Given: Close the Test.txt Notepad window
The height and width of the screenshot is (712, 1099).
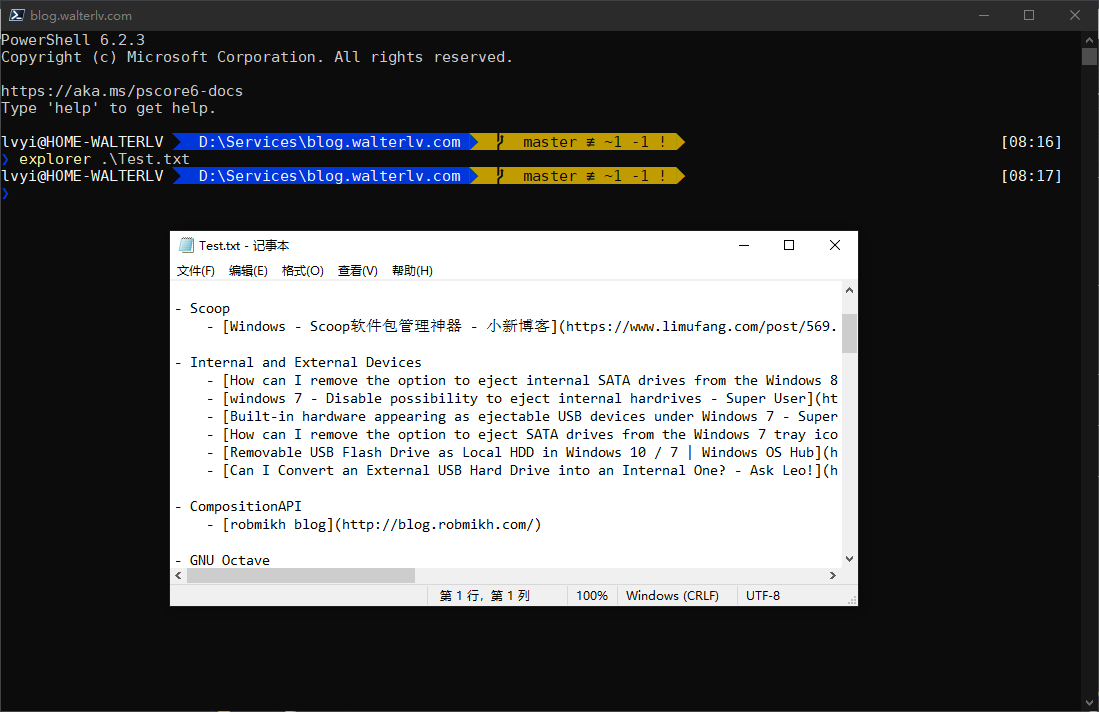Looking at the screenshot, I should 835,245.
